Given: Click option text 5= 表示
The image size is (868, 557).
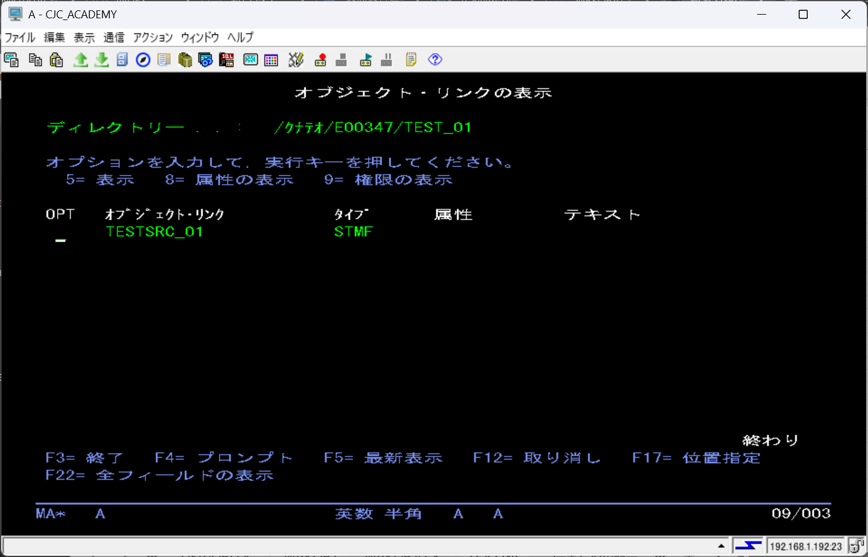Looking at the screenshot, I should (x=100, y=180).
